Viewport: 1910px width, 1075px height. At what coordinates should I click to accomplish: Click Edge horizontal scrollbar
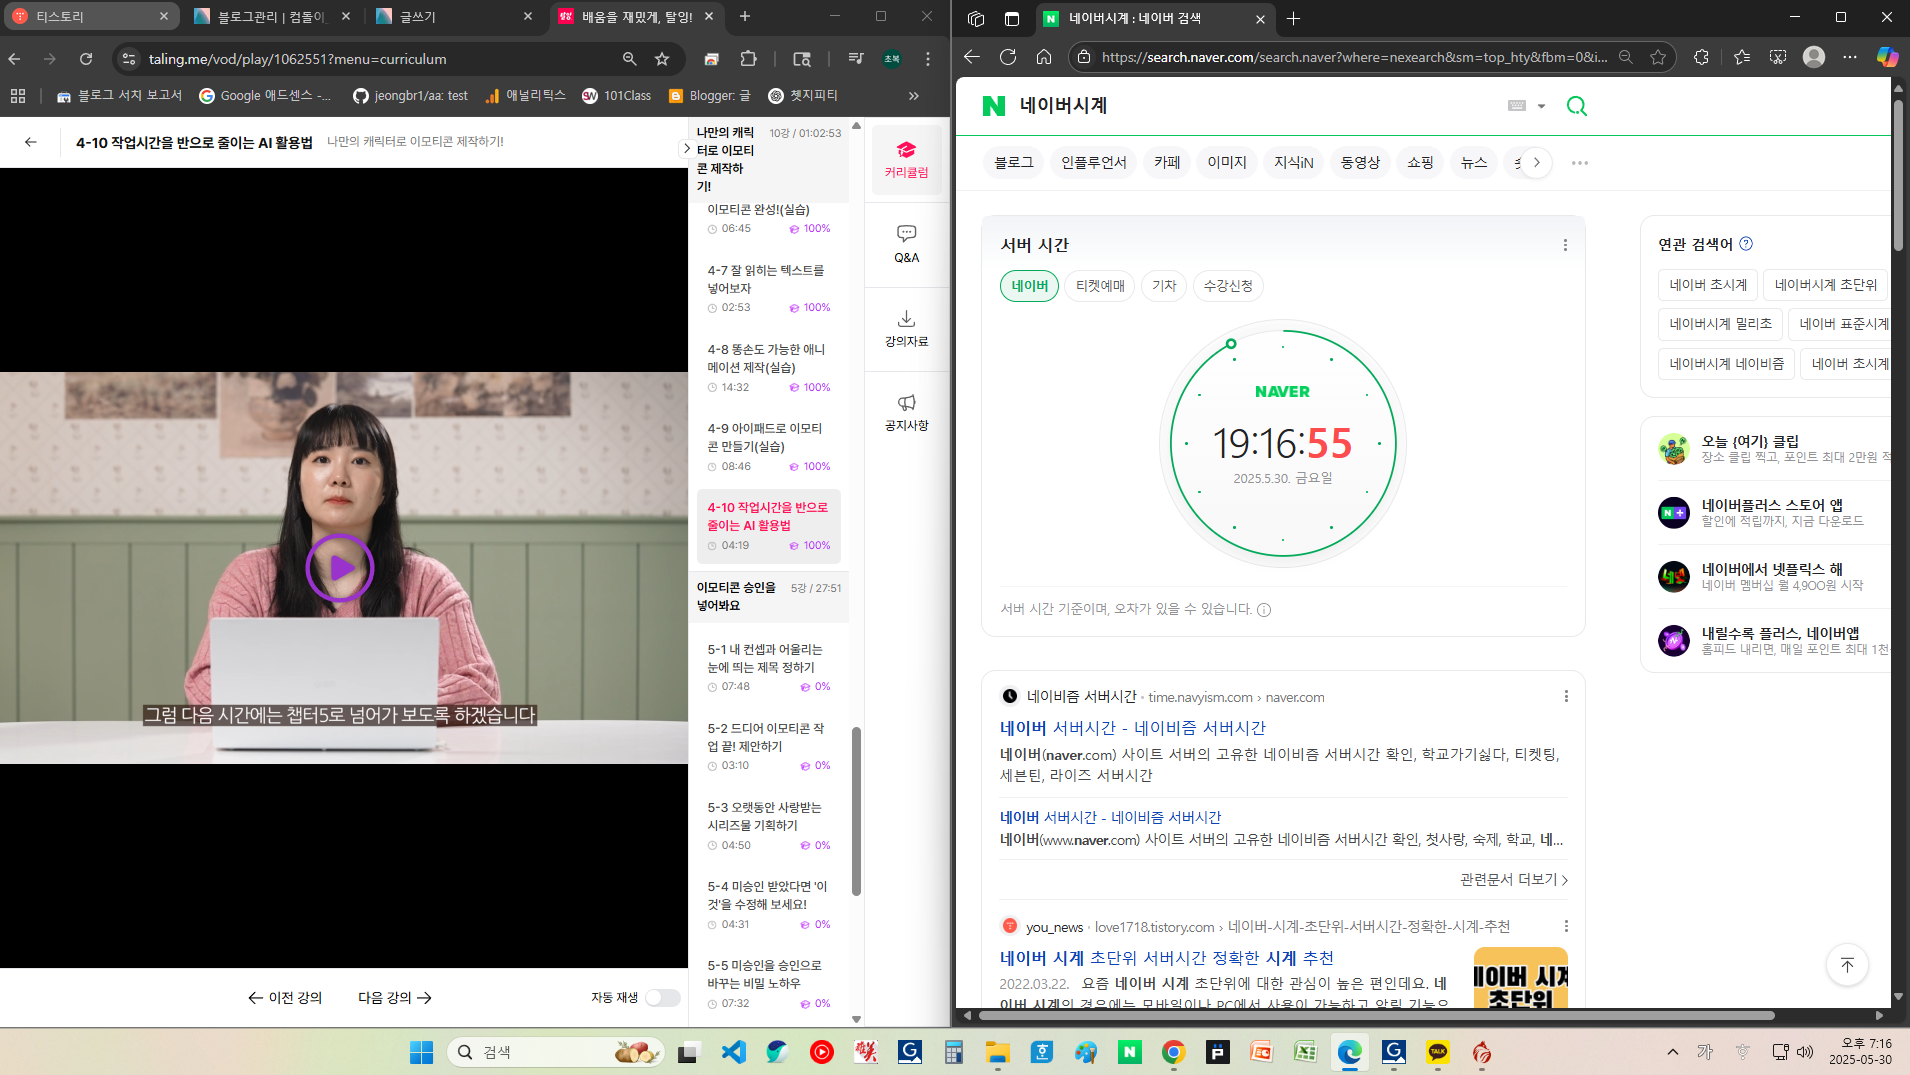pos(1375,1015)
